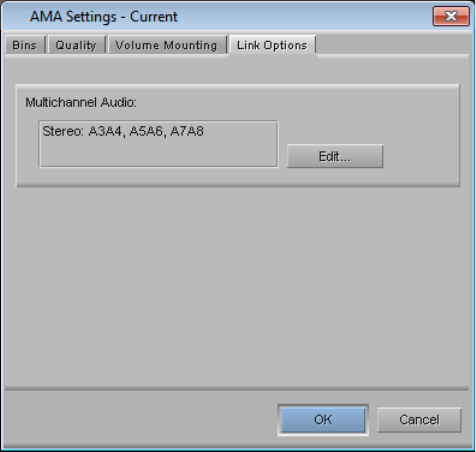Click the Multichannel Audio label
Image resolution: width=476 pixels, height=452 pixels.
click(x=81, y=102)
